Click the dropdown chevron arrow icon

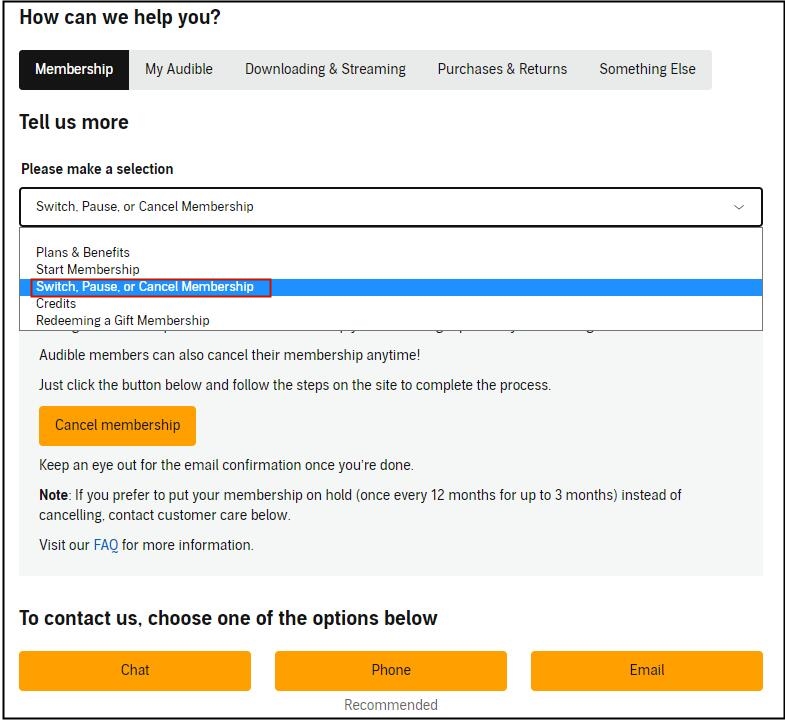pyautogui.click(x=738, y=207)
